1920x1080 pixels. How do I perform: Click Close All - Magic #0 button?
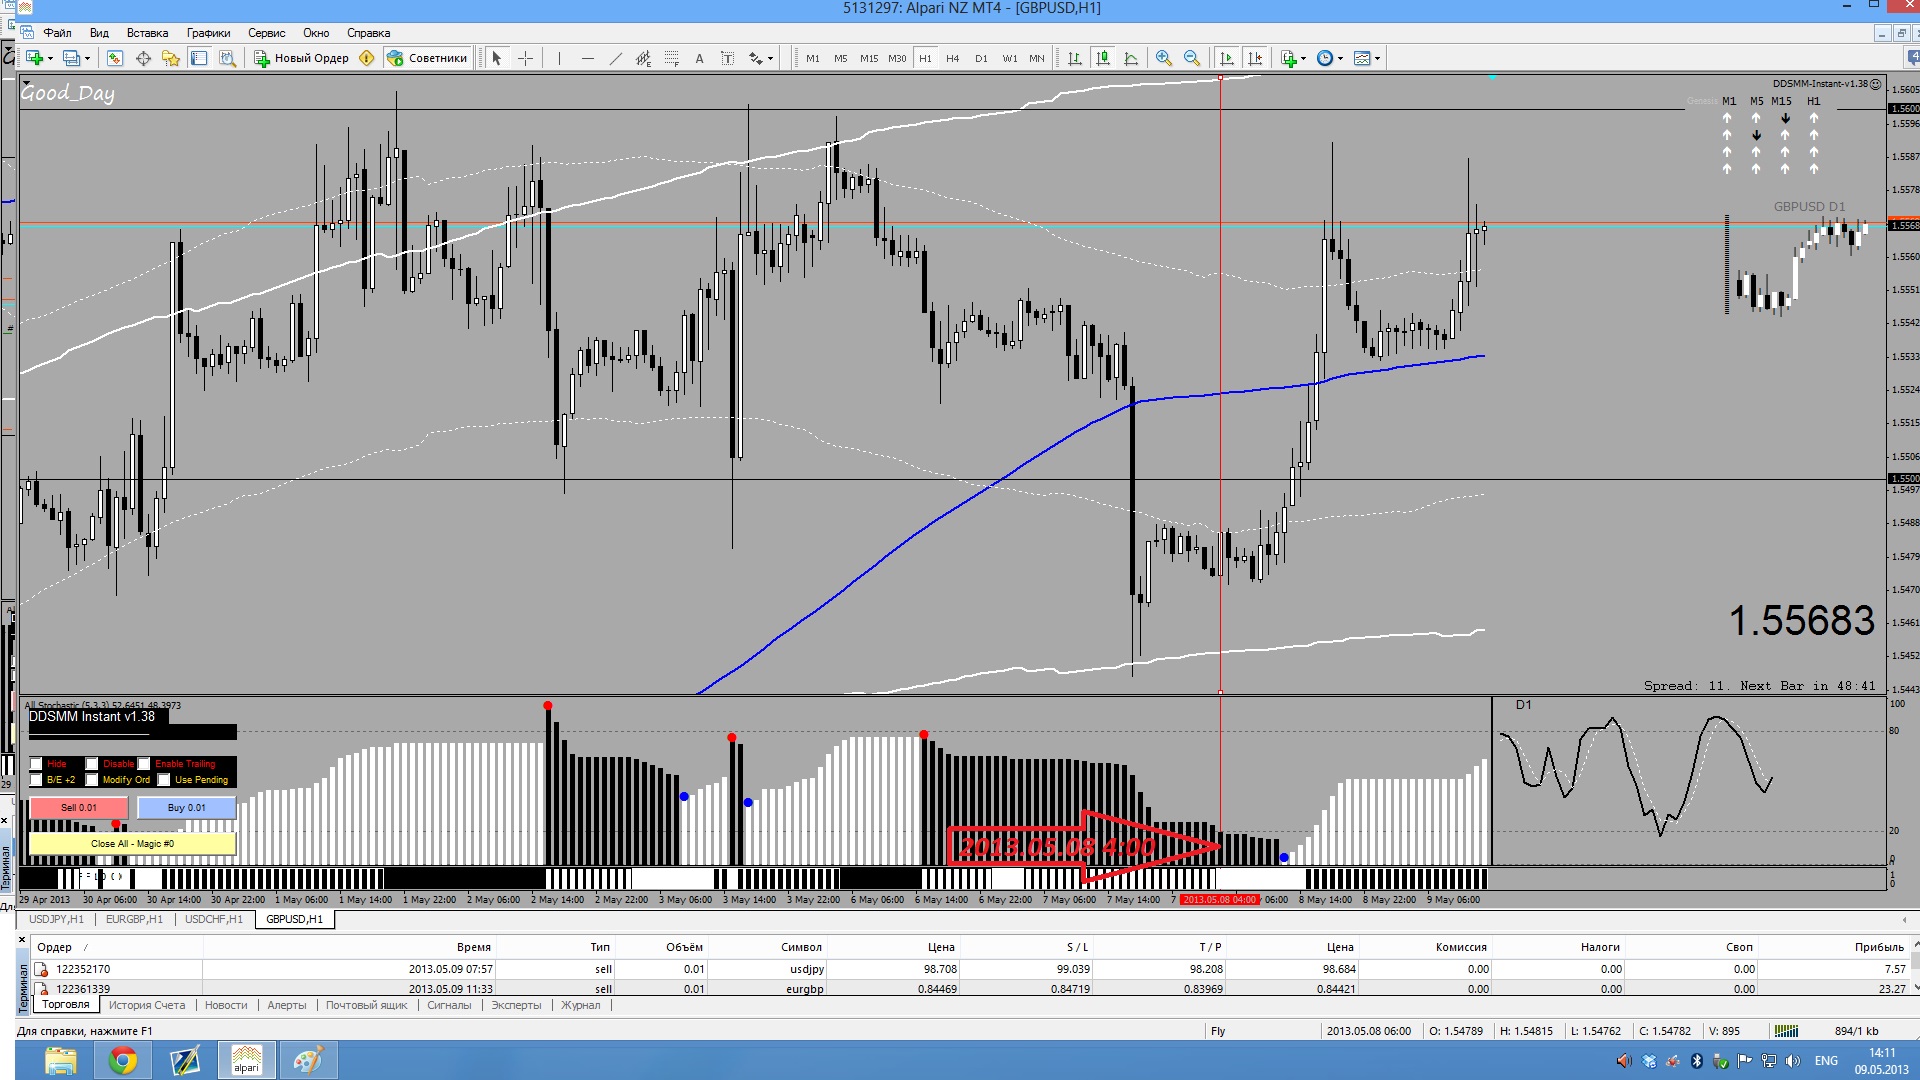[x=132, y=844]
